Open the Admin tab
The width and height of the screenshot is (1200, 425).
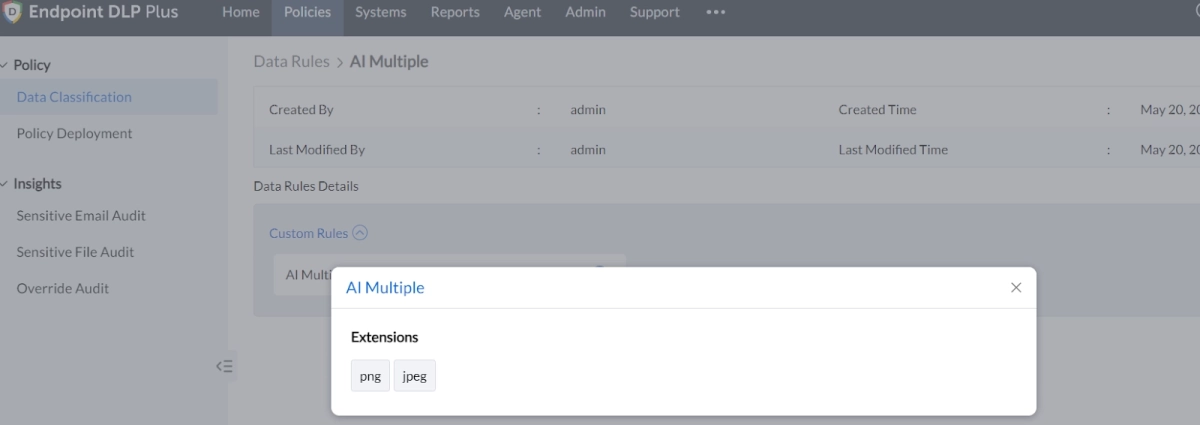coord(585,13)
